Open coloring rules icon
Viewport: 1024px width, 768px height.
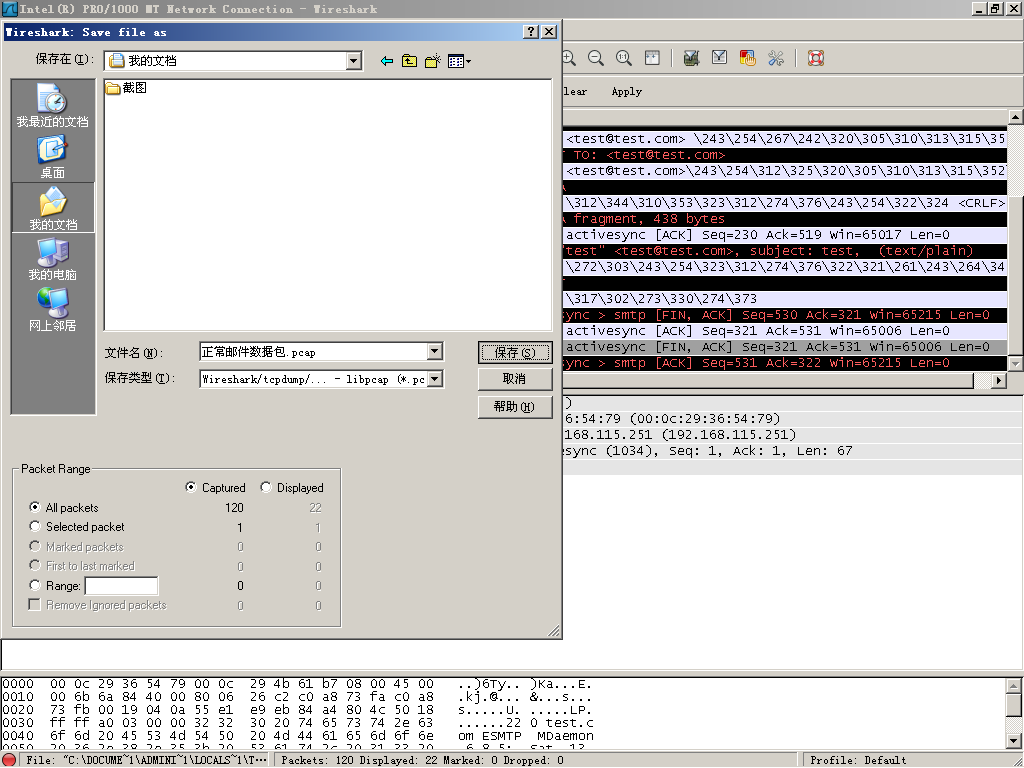pos(747,58)
